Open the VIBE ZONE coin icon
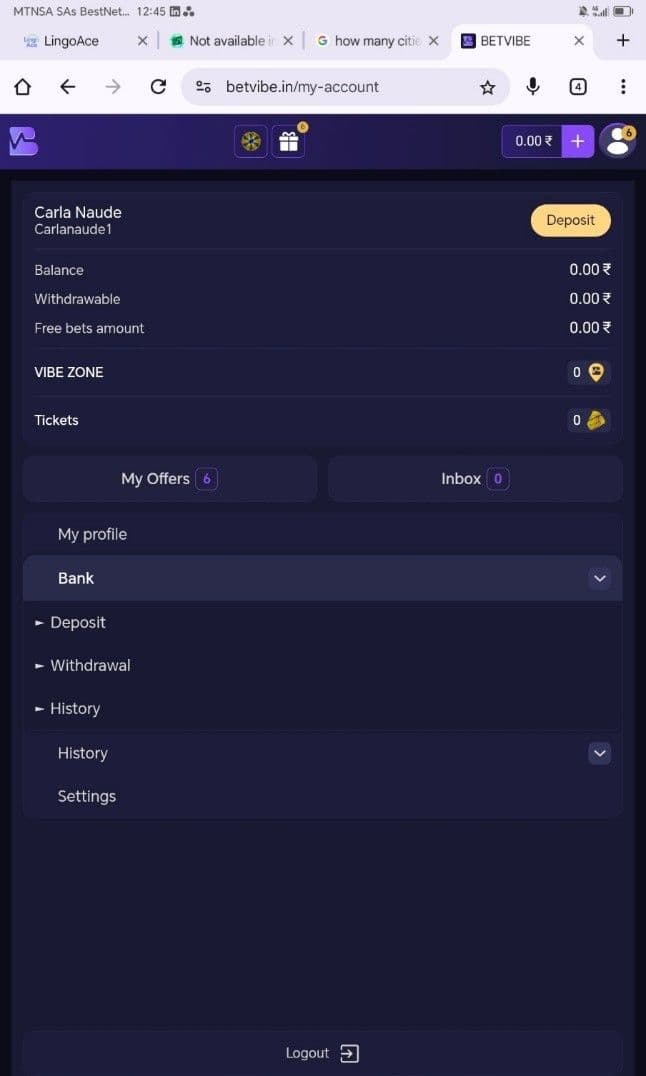 pos(597,371)
